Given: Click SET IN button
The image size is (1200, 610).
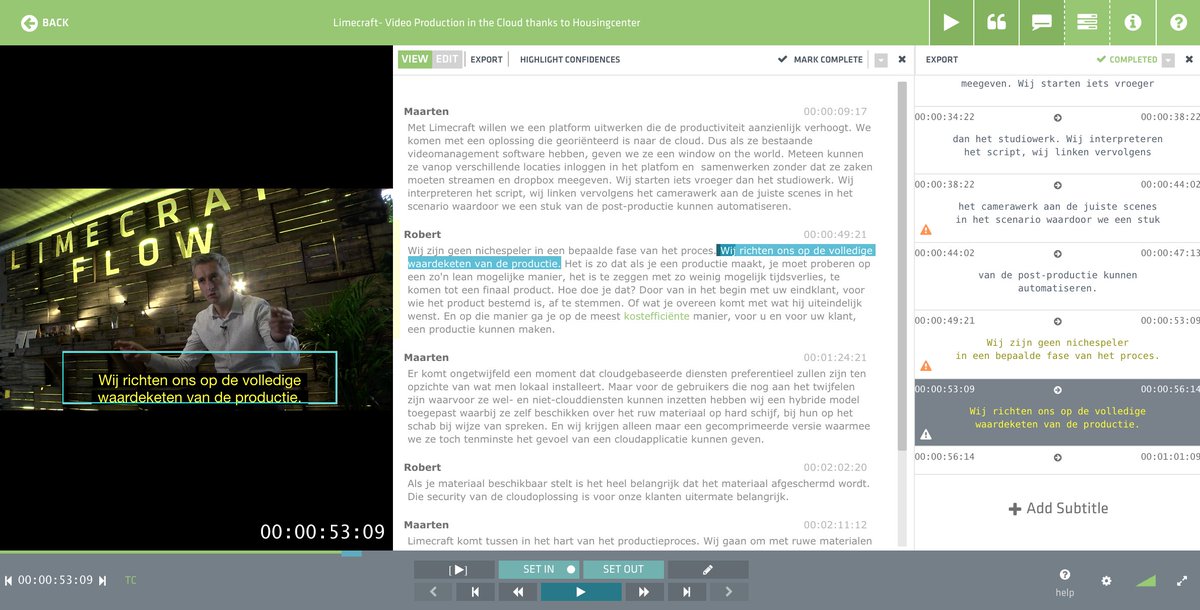Looking at the screenshot, I should [539, 569].
